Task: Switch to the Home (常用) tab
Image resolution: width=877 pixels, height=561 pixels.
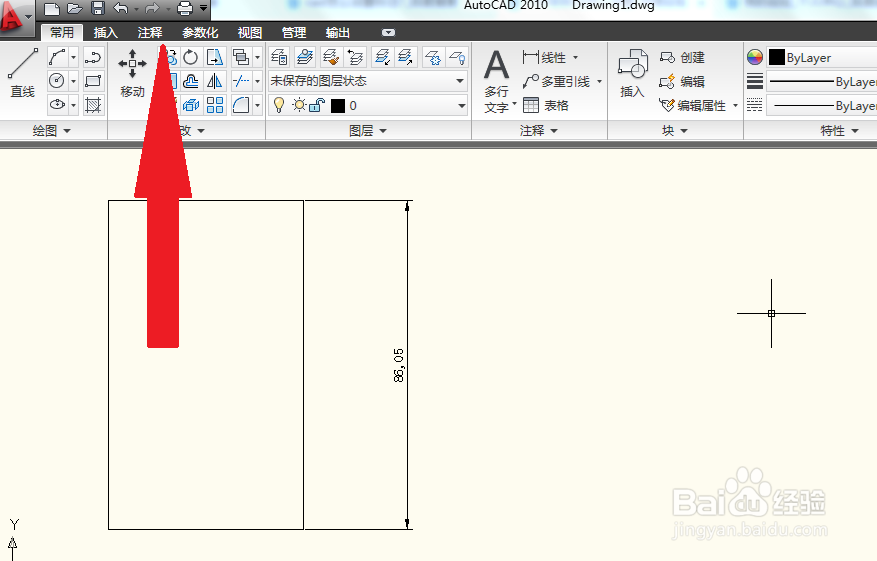Action: point(62,32)
